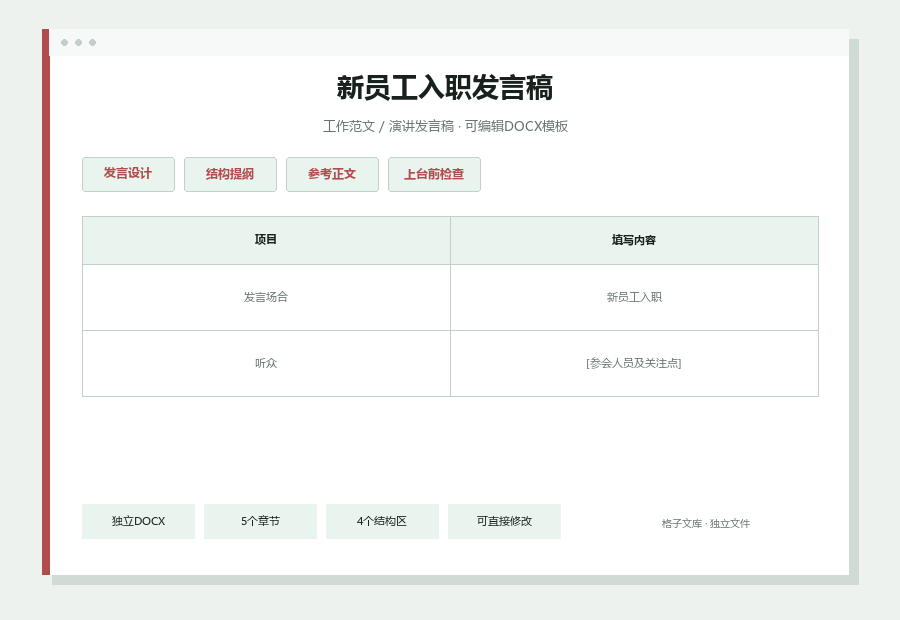Select the 发言场合 table cell
The width and height of the screenshot is (900, 620).
click(266, 297)
